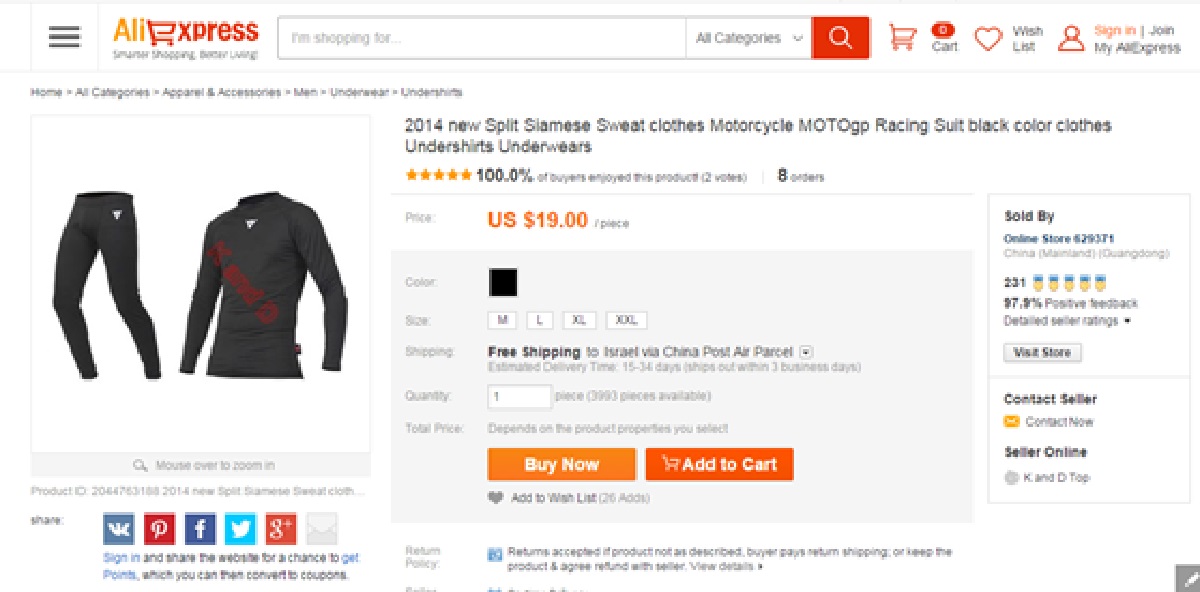Open the Wish List heart icon

tap(988, 38)
